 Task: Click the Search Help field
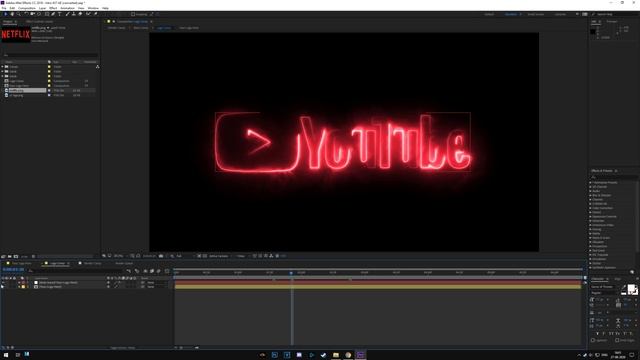[614, 14]
